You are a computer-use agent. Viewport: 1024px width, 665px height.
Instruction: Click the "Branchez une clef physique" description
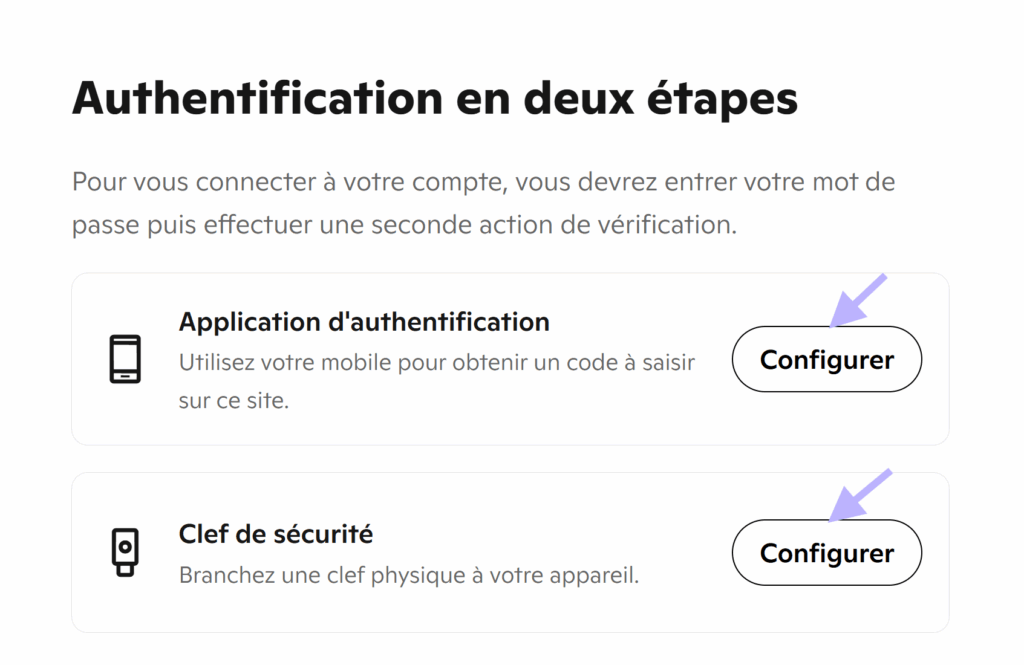tap(408, 576)
